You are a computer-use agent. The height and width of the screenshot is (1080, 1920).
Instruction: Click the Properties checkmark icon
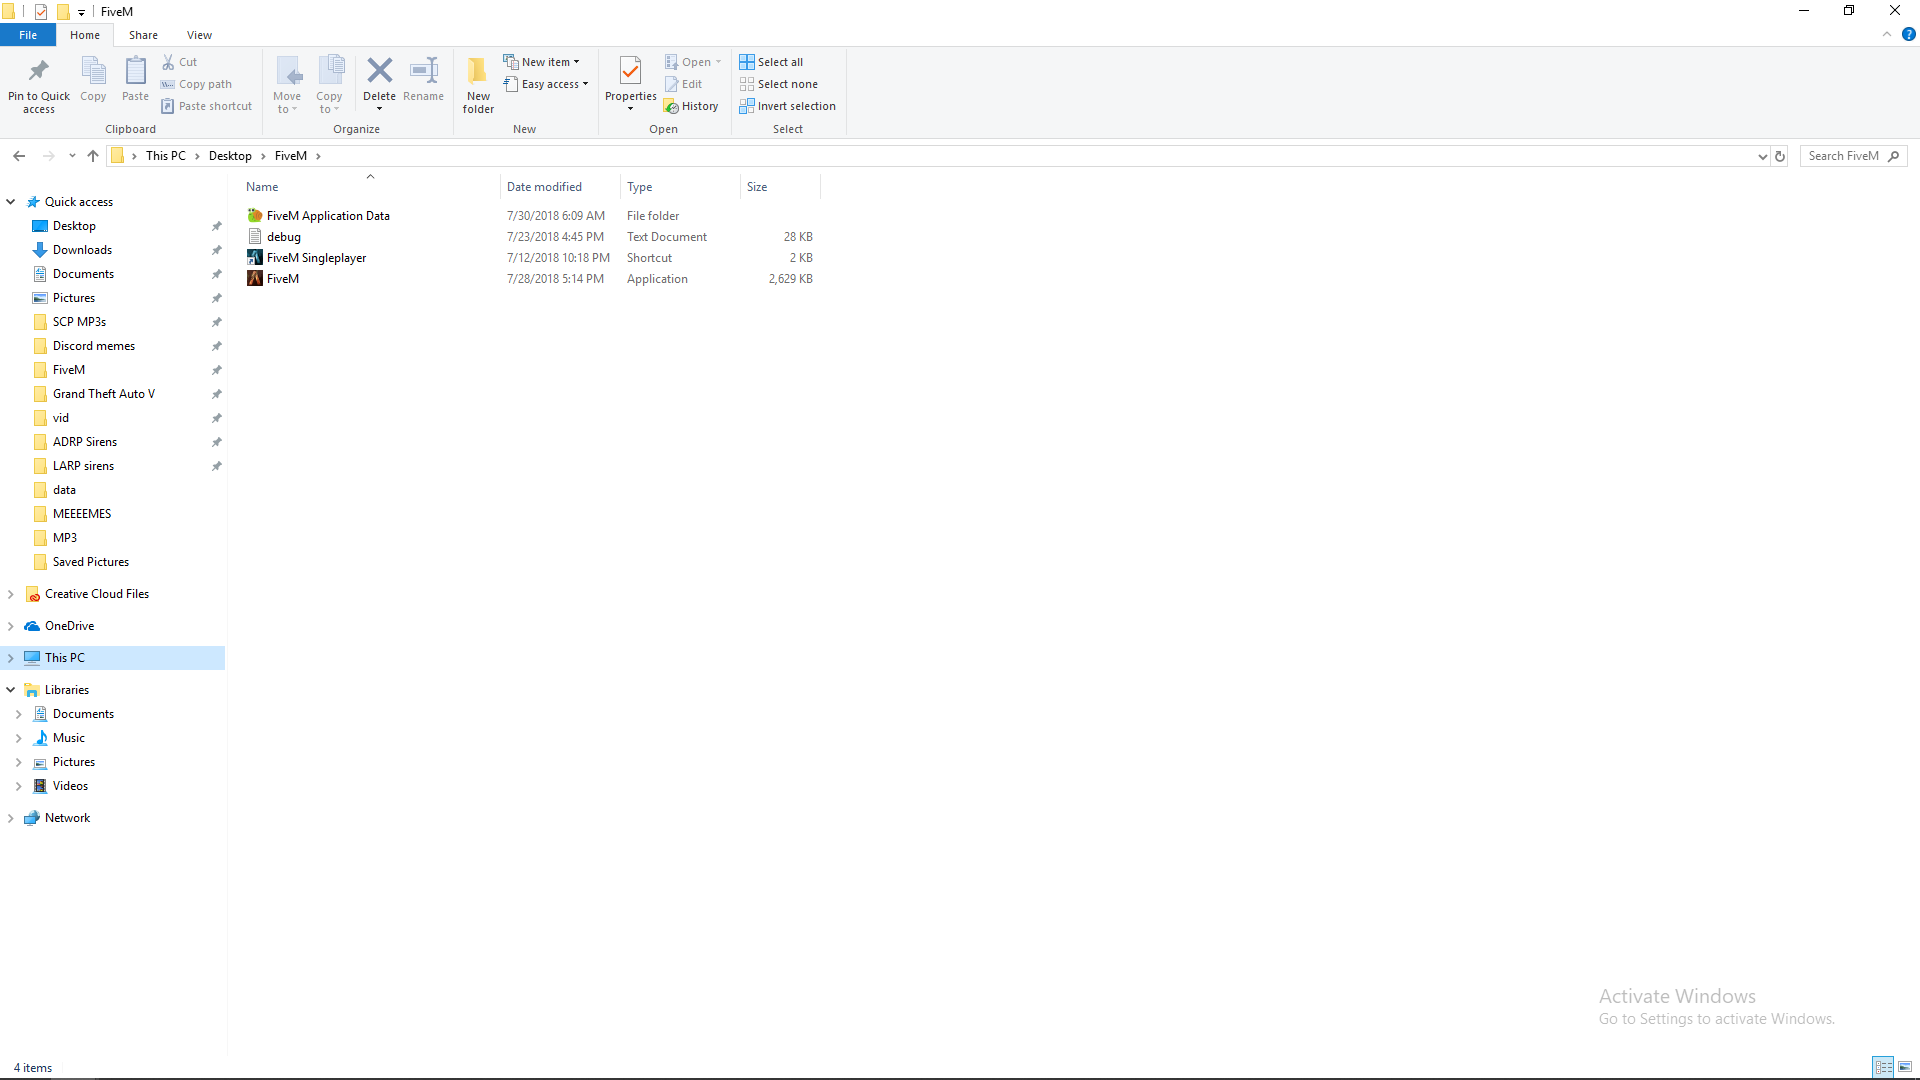[630, 71]
